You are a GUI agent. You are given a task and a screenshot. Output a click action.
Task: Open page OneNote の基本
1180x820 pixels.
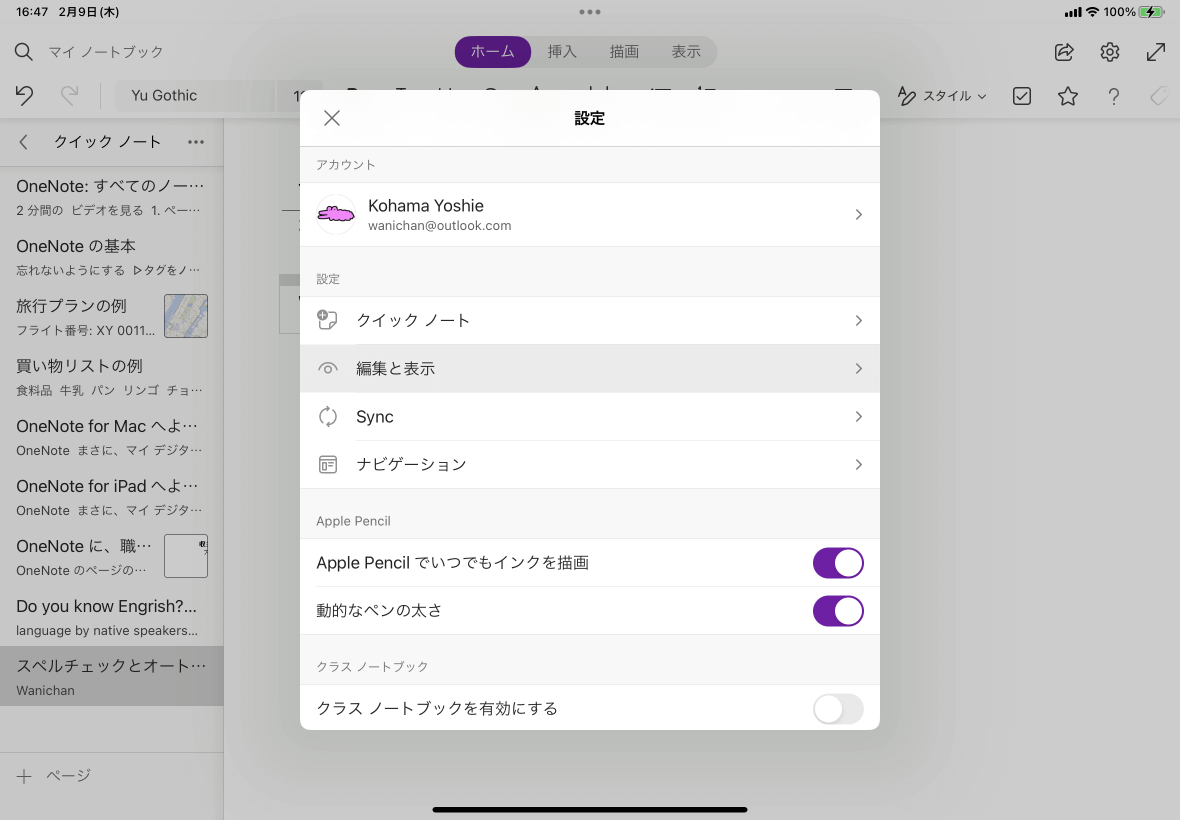coord(111,257)
